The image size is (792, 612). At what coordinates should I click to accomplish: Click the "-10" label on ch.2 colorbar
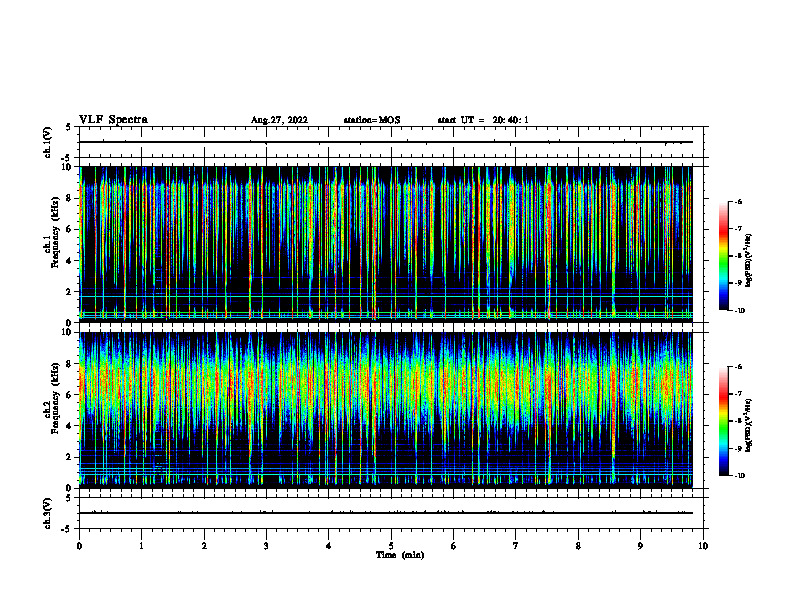(739, 476)
